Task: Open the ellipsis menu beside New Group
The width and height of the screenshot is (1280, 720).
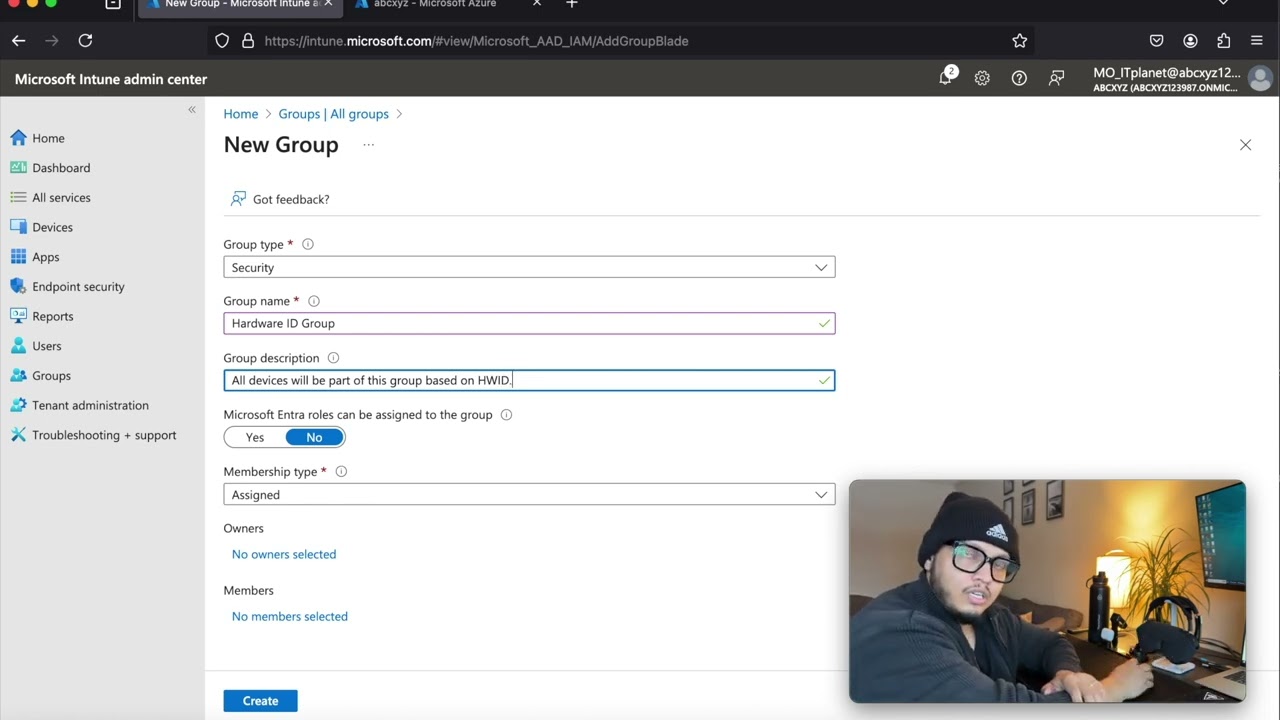Action: pyautogui.click(x=369, y=145)
